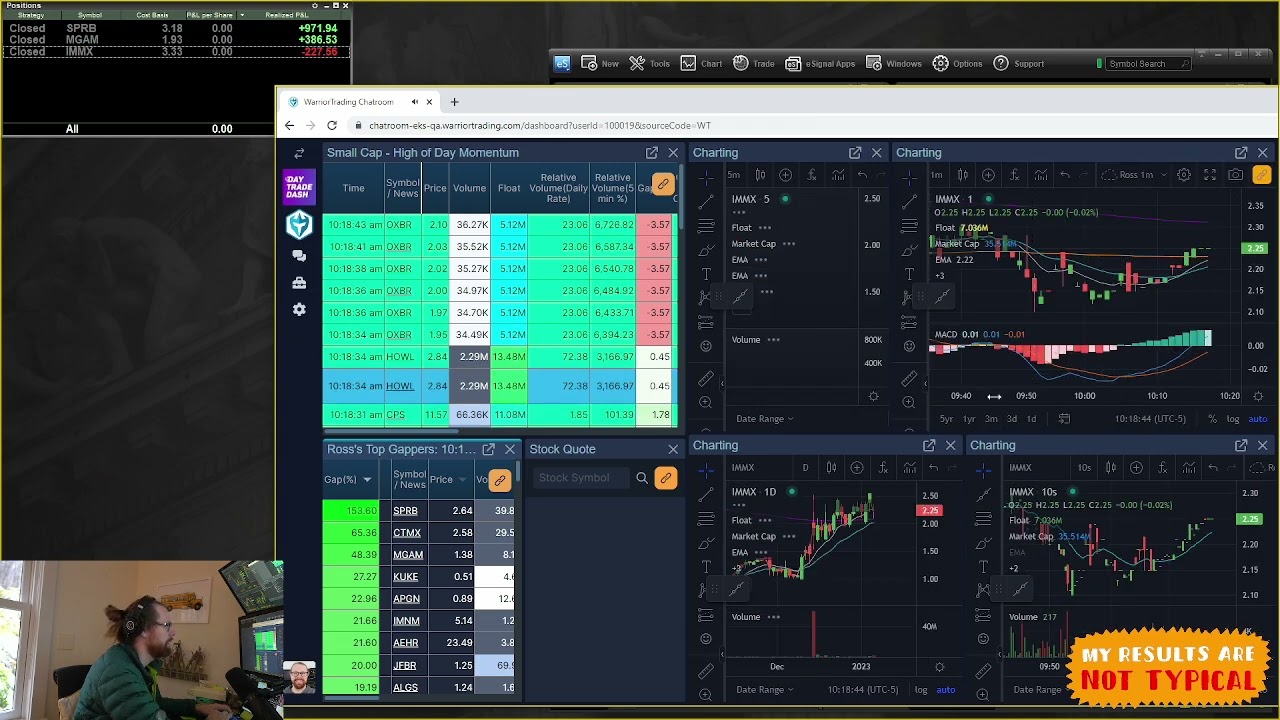This screenshot has height=720, width=1280.
Task: Change the 1m interval on the IMMX chart
Action: point(936,175)
